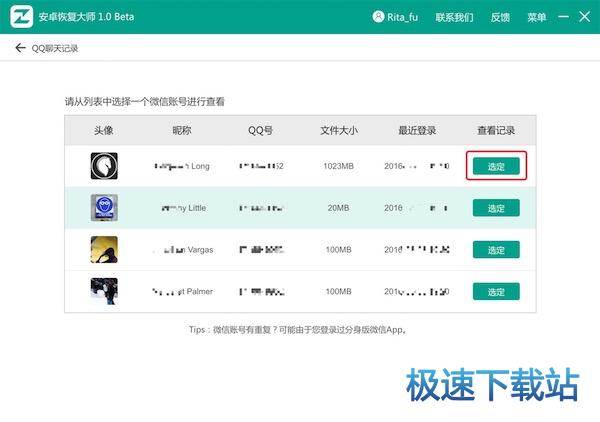
Task: Click the 查看记录 column header
Action: (x=496, y=130)
